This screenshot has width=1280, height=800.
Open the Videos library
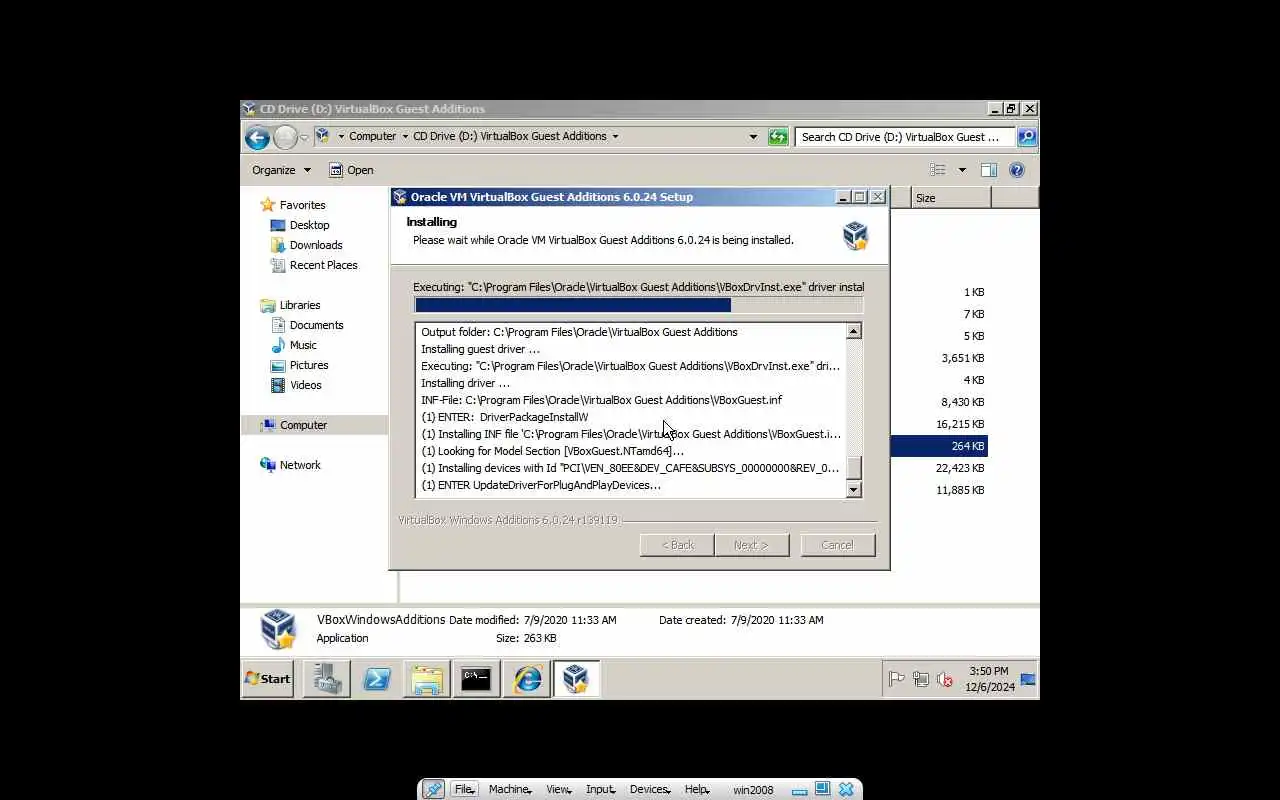click(x=306, y=385)
